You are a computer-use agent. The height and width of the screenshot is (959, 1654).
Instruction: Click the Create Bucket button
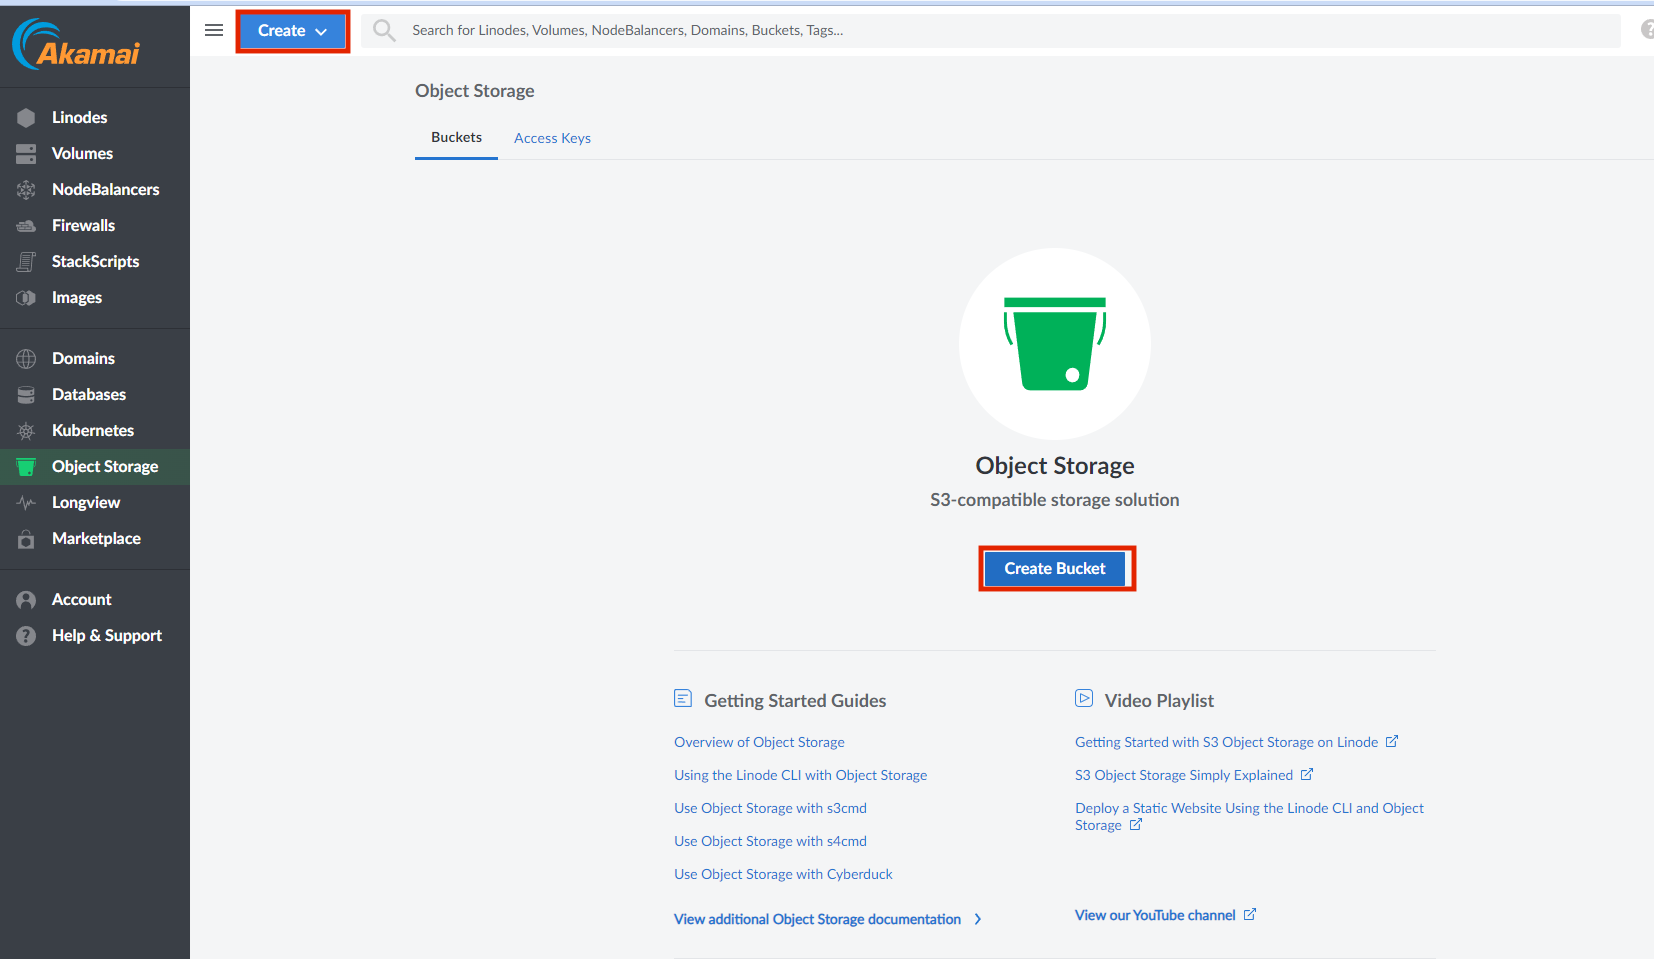pos(1055,568)
